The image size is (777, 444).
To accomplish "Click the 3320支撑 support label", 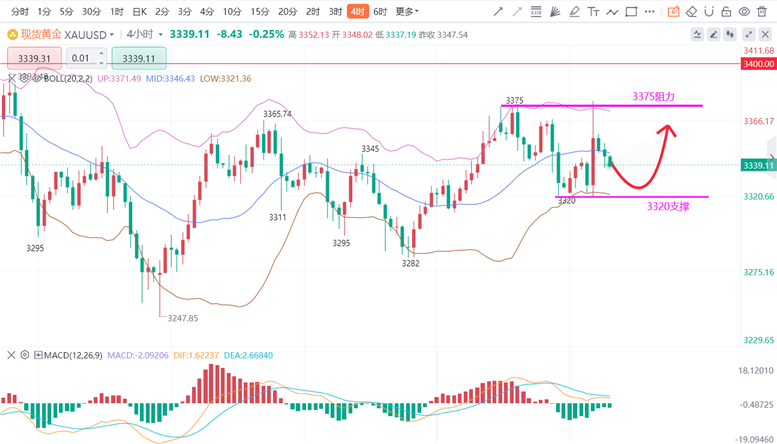I will point(668,206).
